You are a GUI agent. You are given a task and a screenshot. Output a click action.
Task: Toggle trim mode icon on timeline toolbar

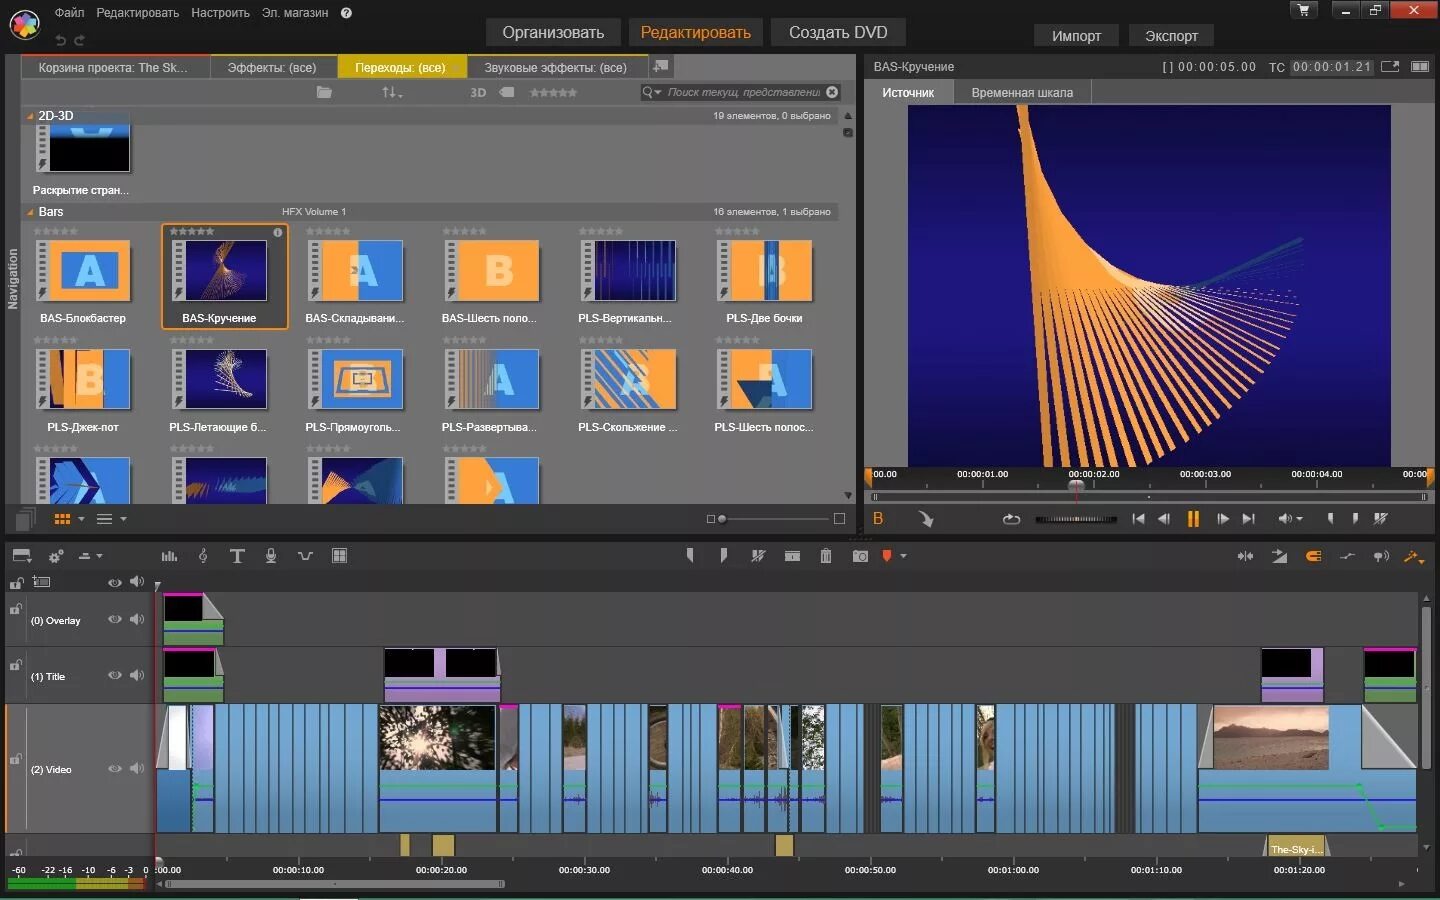(1245, 556)
